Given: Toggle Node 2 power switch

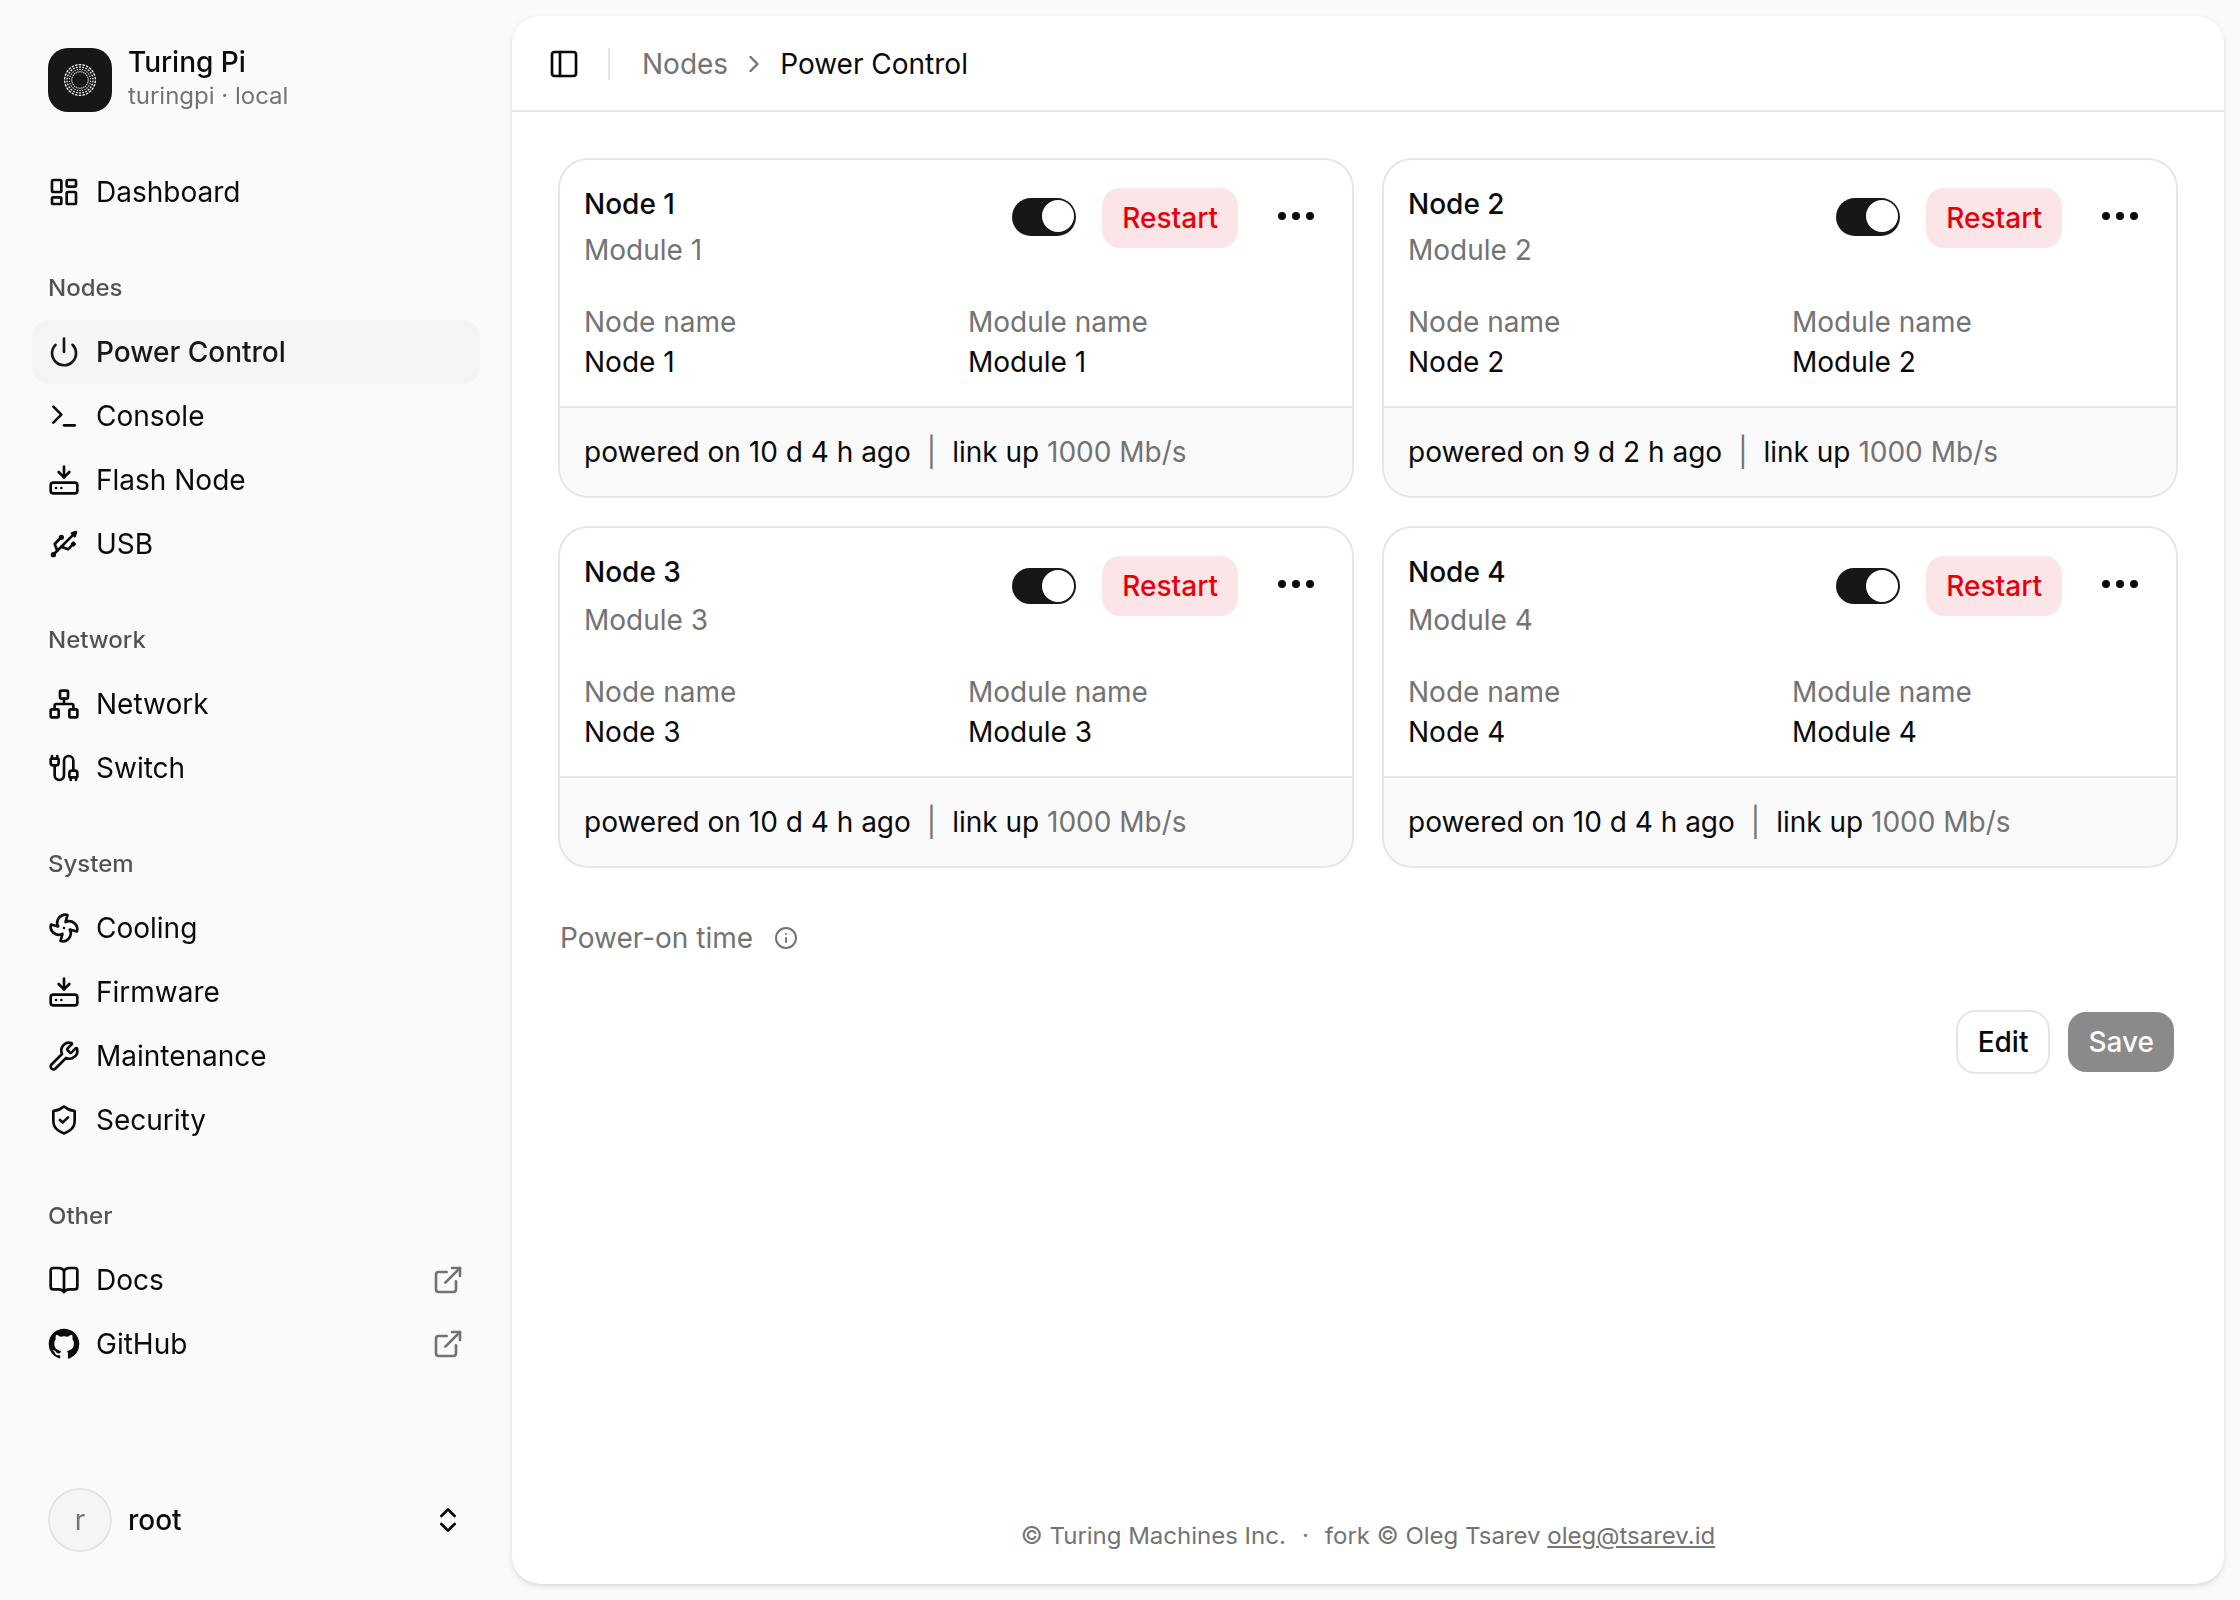Looking at the screenshot, I should tap(1868, 217).
